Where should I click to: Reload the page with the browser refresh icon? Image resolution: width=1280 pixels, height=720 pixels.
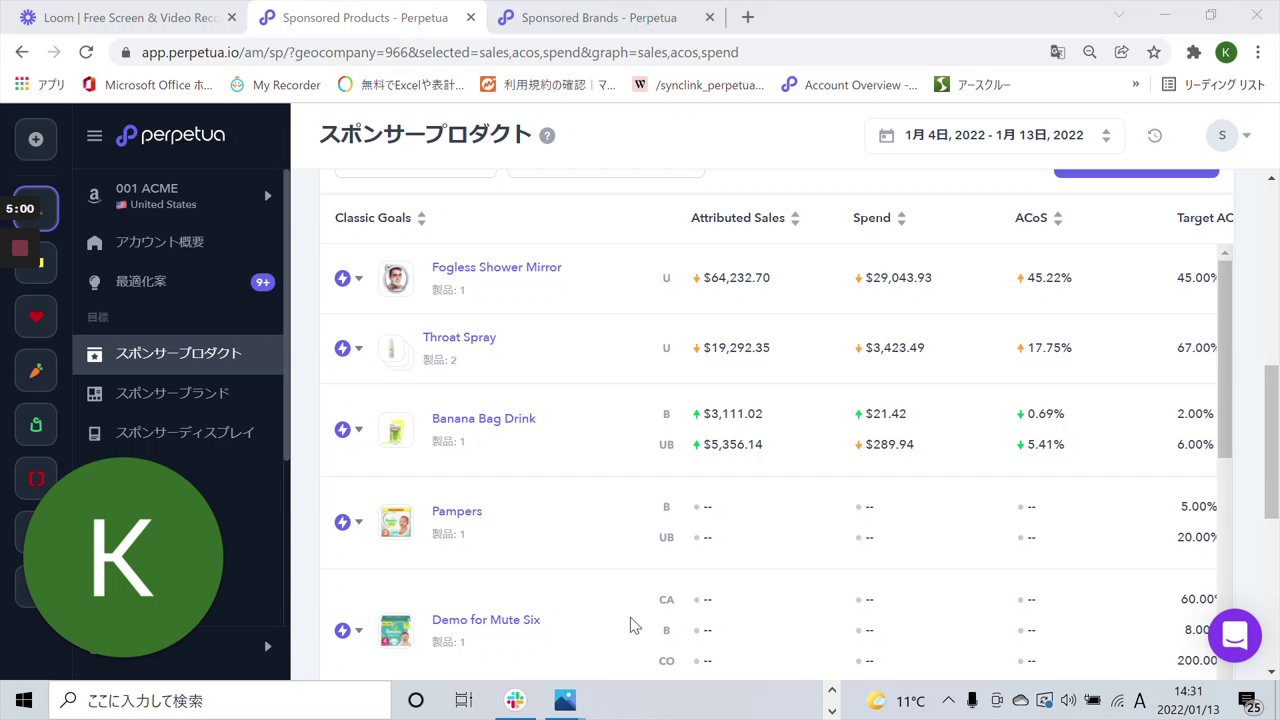[x=86, y=52]
